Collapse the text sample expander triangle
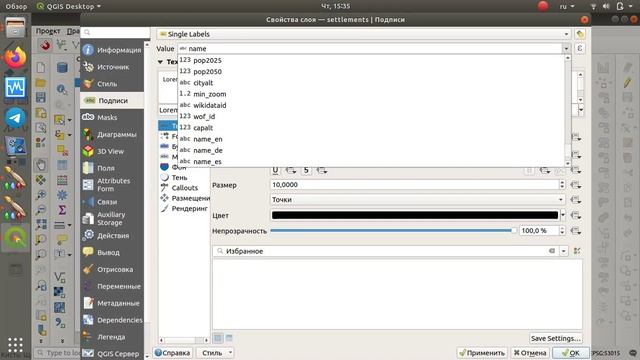Image resolution: width=640 pixels, height=360 pixels. pos(160,62)
